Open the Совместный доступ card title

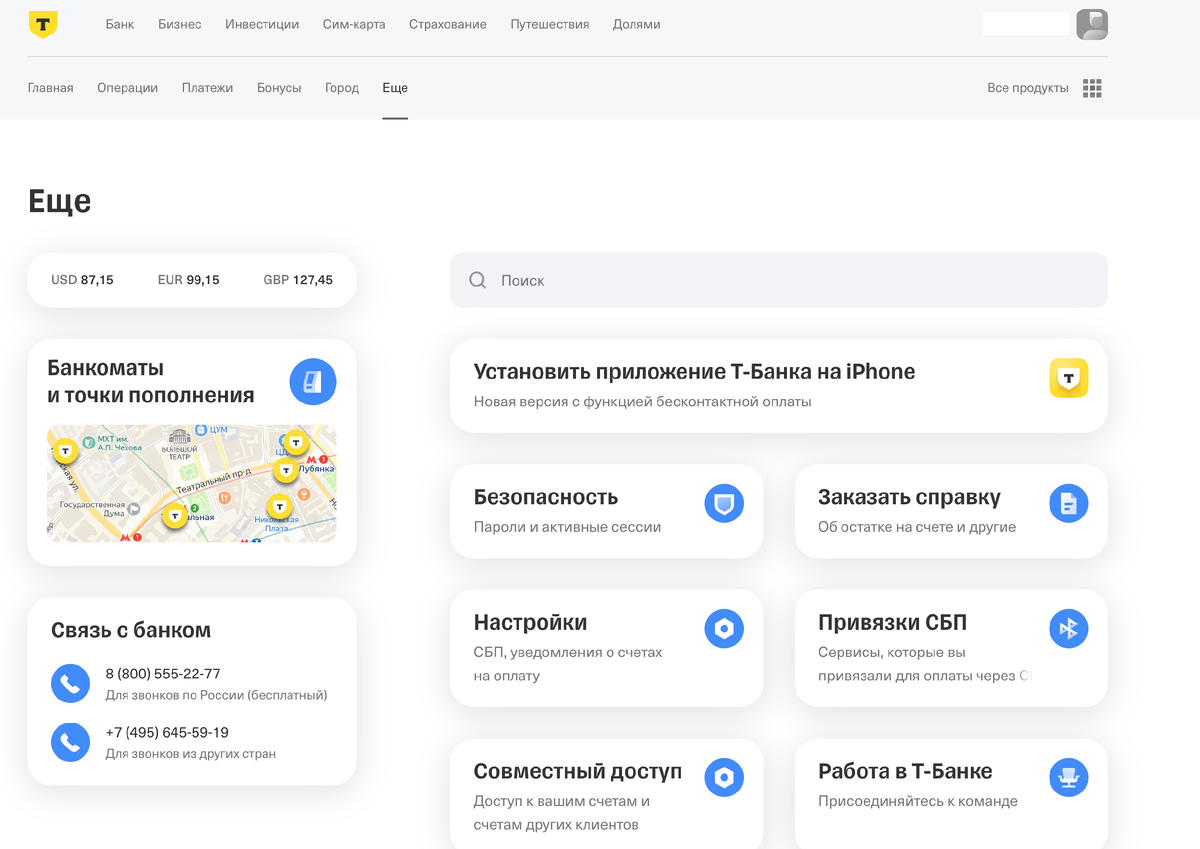[578, 771]
